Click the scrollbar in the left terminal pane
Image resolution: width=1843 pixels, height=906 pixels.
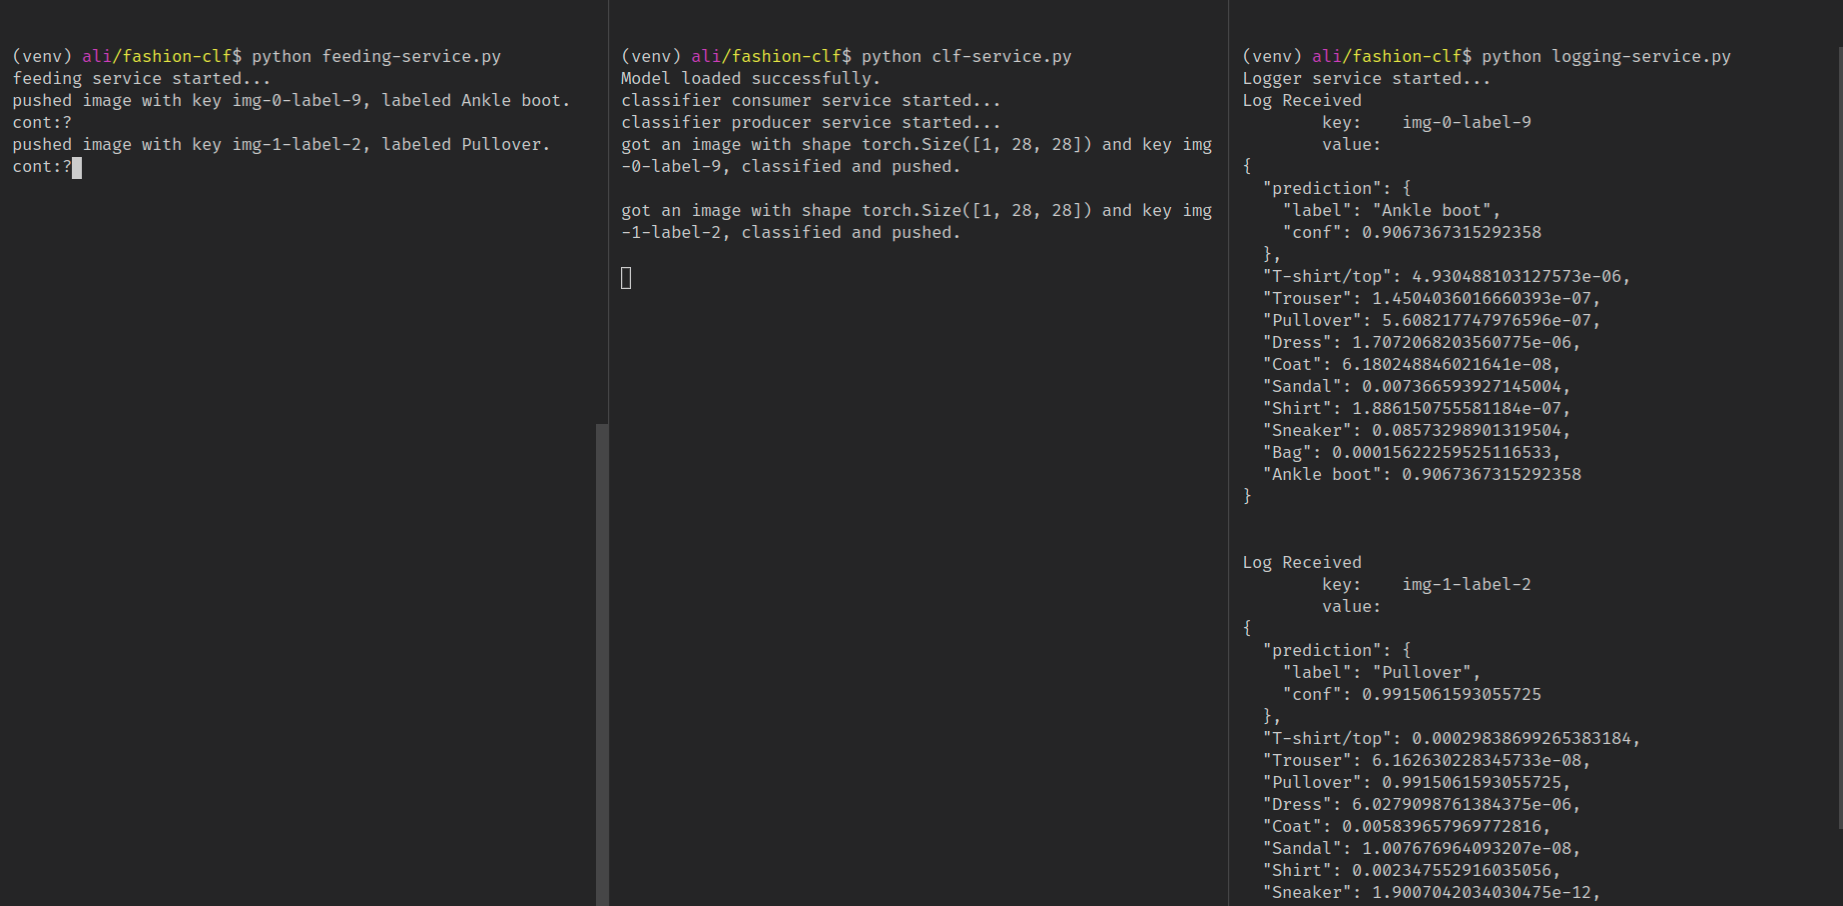click(x=602, y=664)
